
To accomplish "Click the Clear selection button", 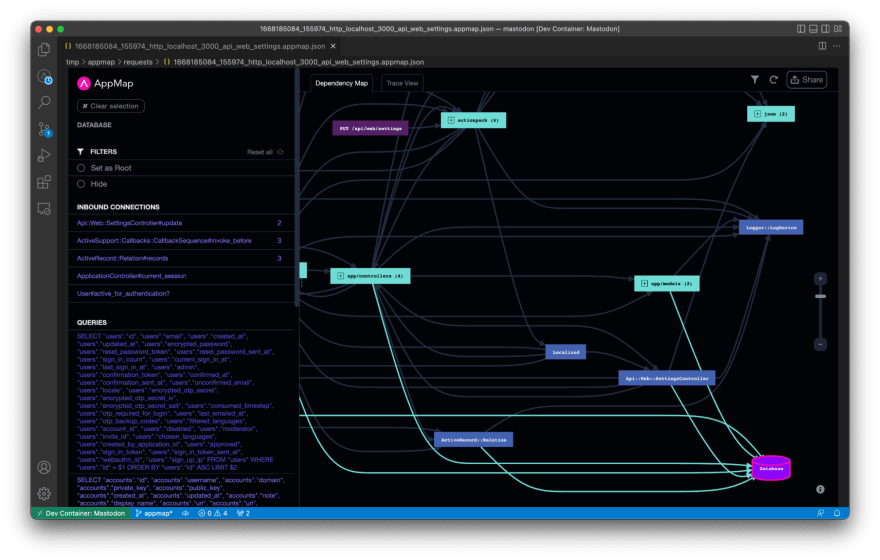I will pyautogui.click(x=111, y=106).
